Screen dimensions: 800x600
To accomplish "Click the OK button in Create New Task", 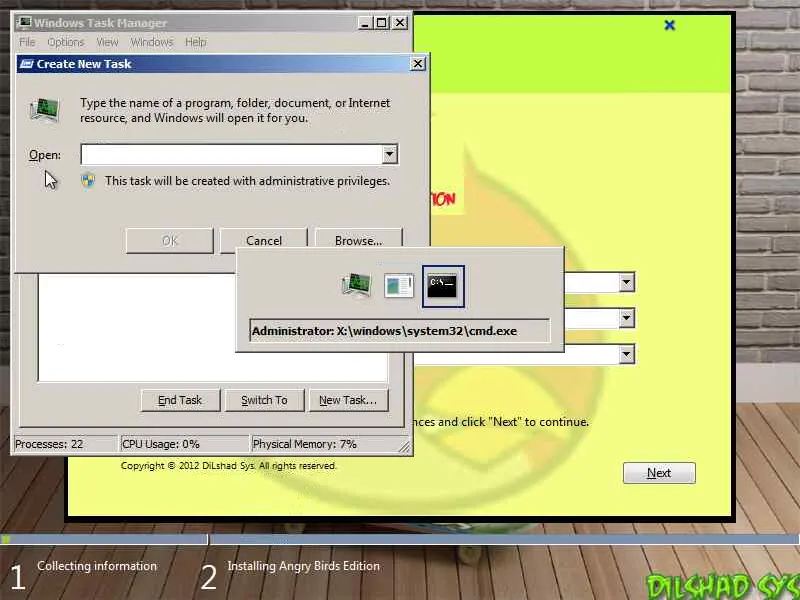I will pos(169,240).
